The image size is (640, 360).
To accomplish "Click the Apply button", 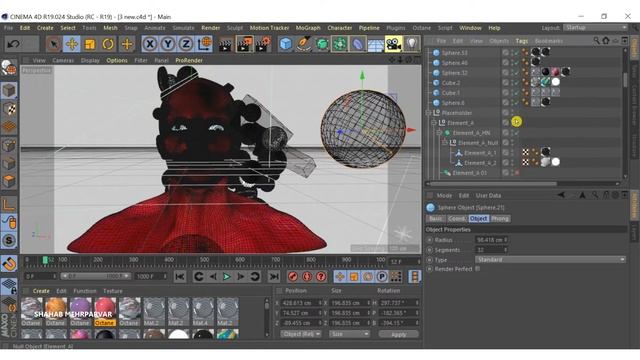I will [x=398, y=334].
